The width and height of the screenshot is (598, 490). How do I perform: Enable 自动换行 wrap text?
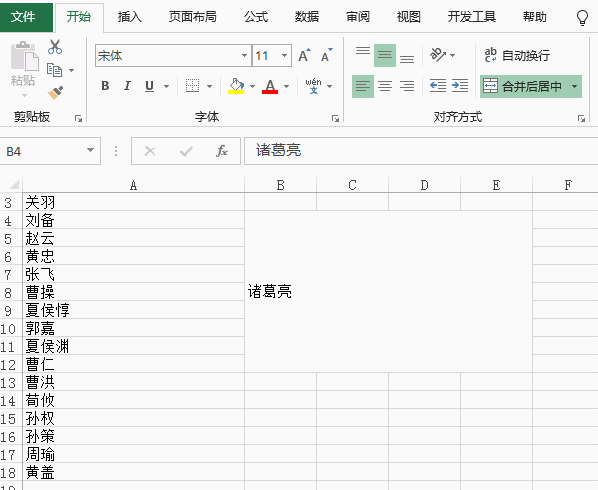(517, 56)
